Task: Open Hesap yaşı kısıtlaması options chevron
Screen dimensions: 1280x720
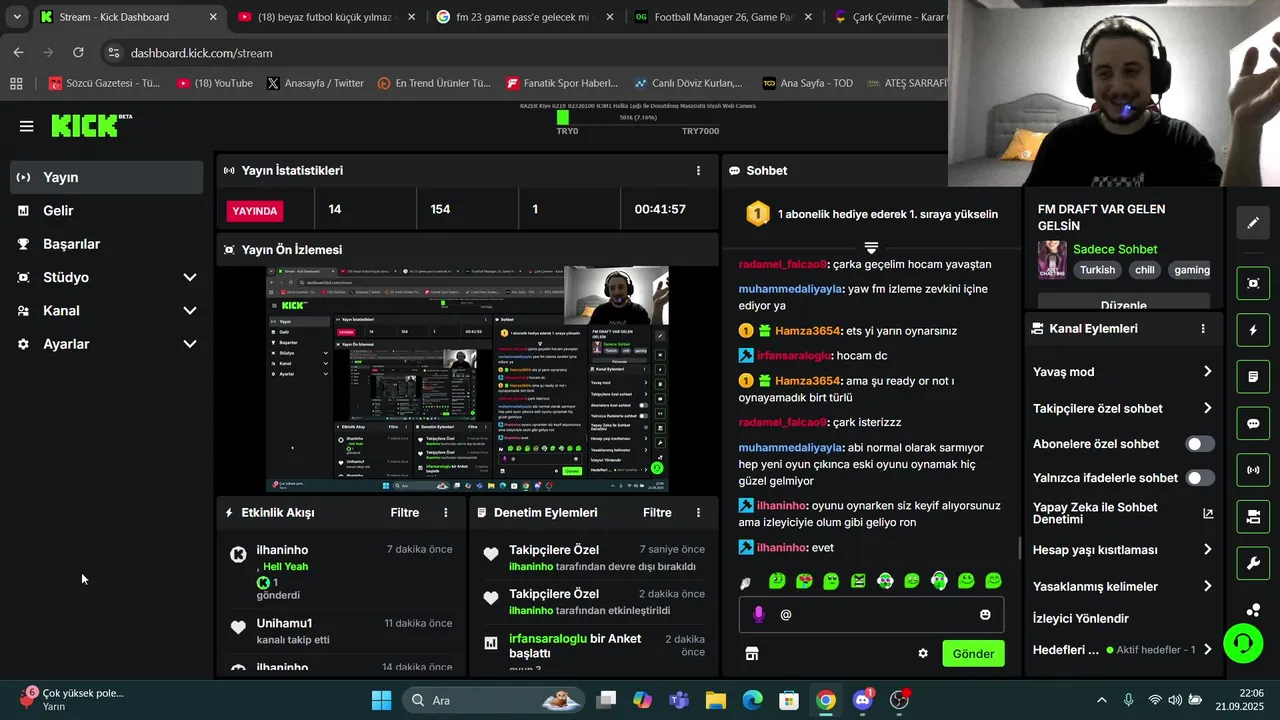Action: tap(1207, 550)
